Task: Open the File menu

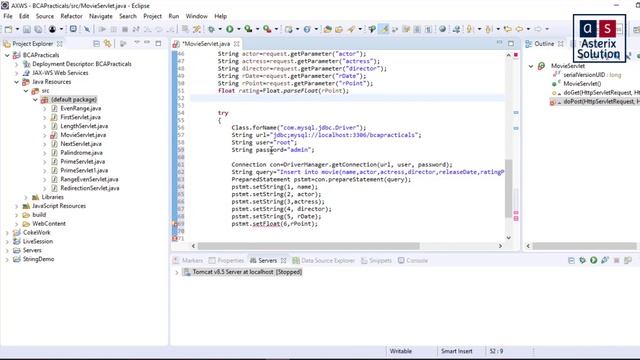Action: pyautogui.click(x=8, y=16)
